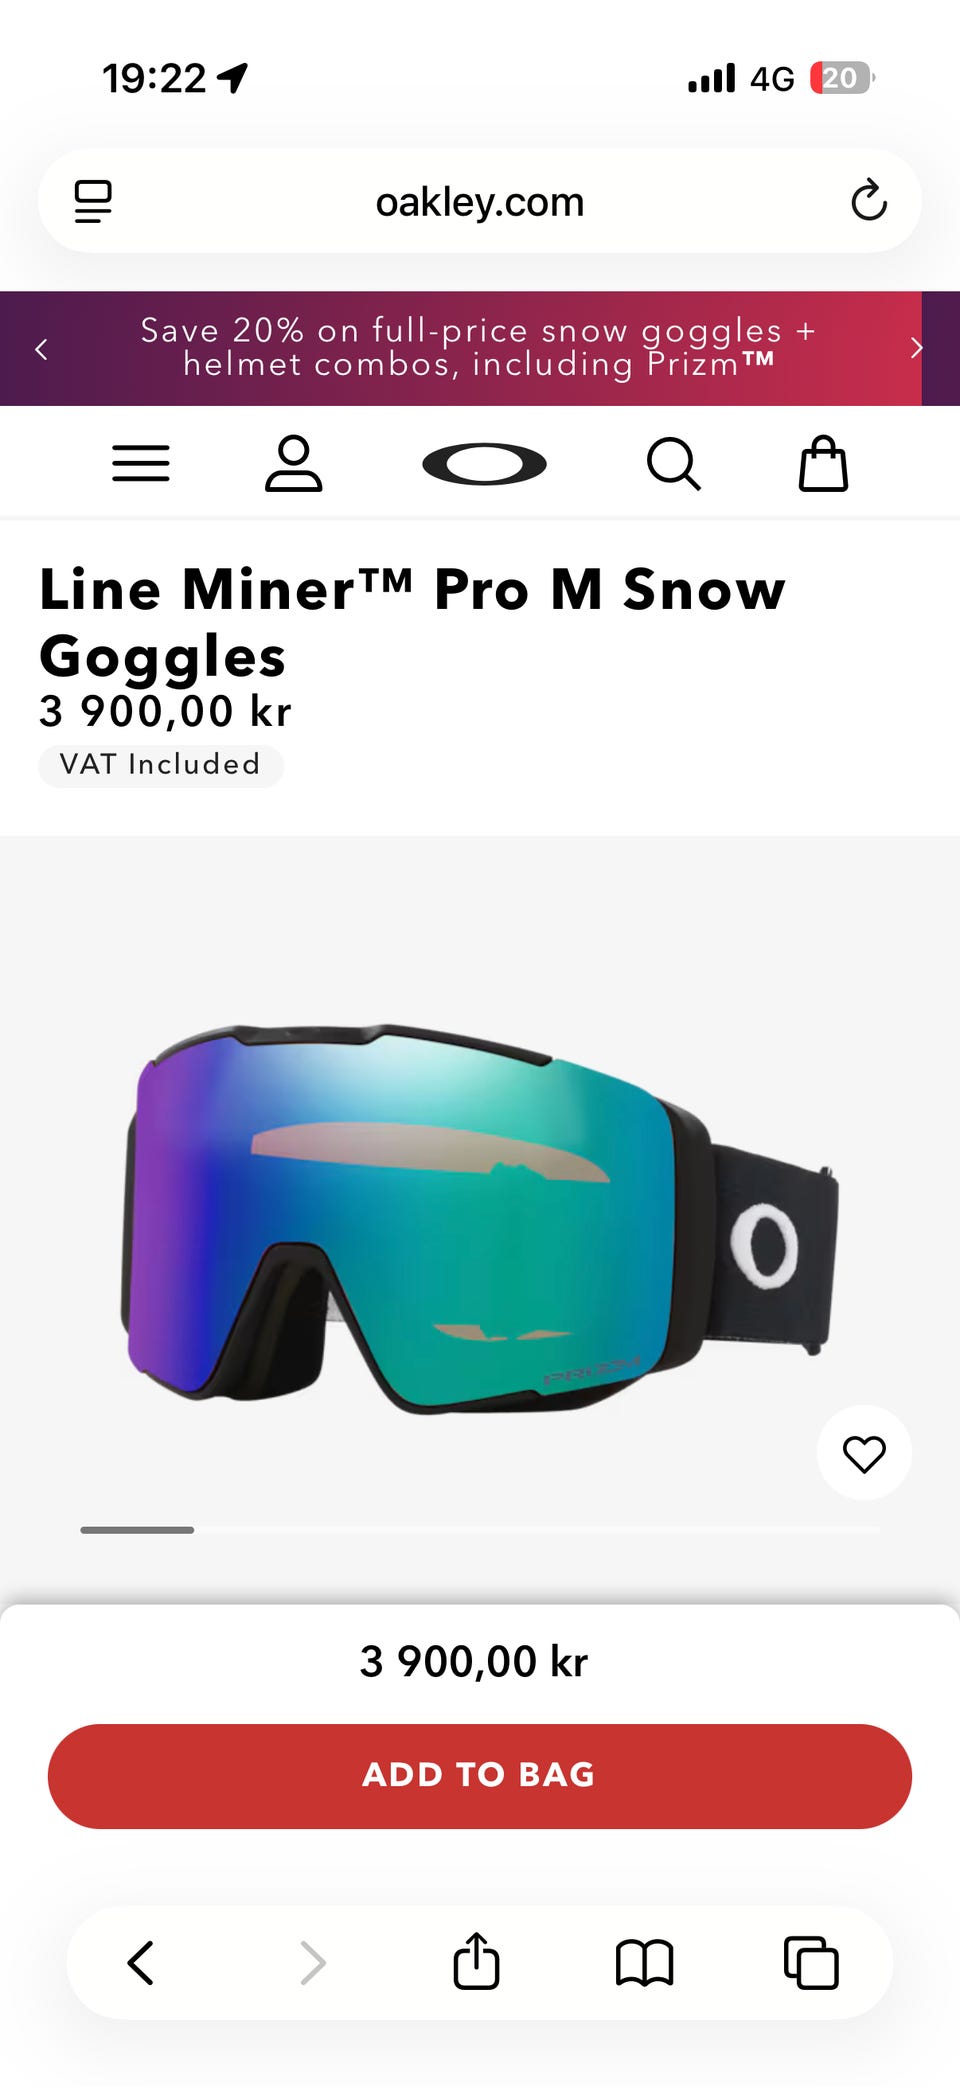Tap the Line Miner goggles product image

480,1217
